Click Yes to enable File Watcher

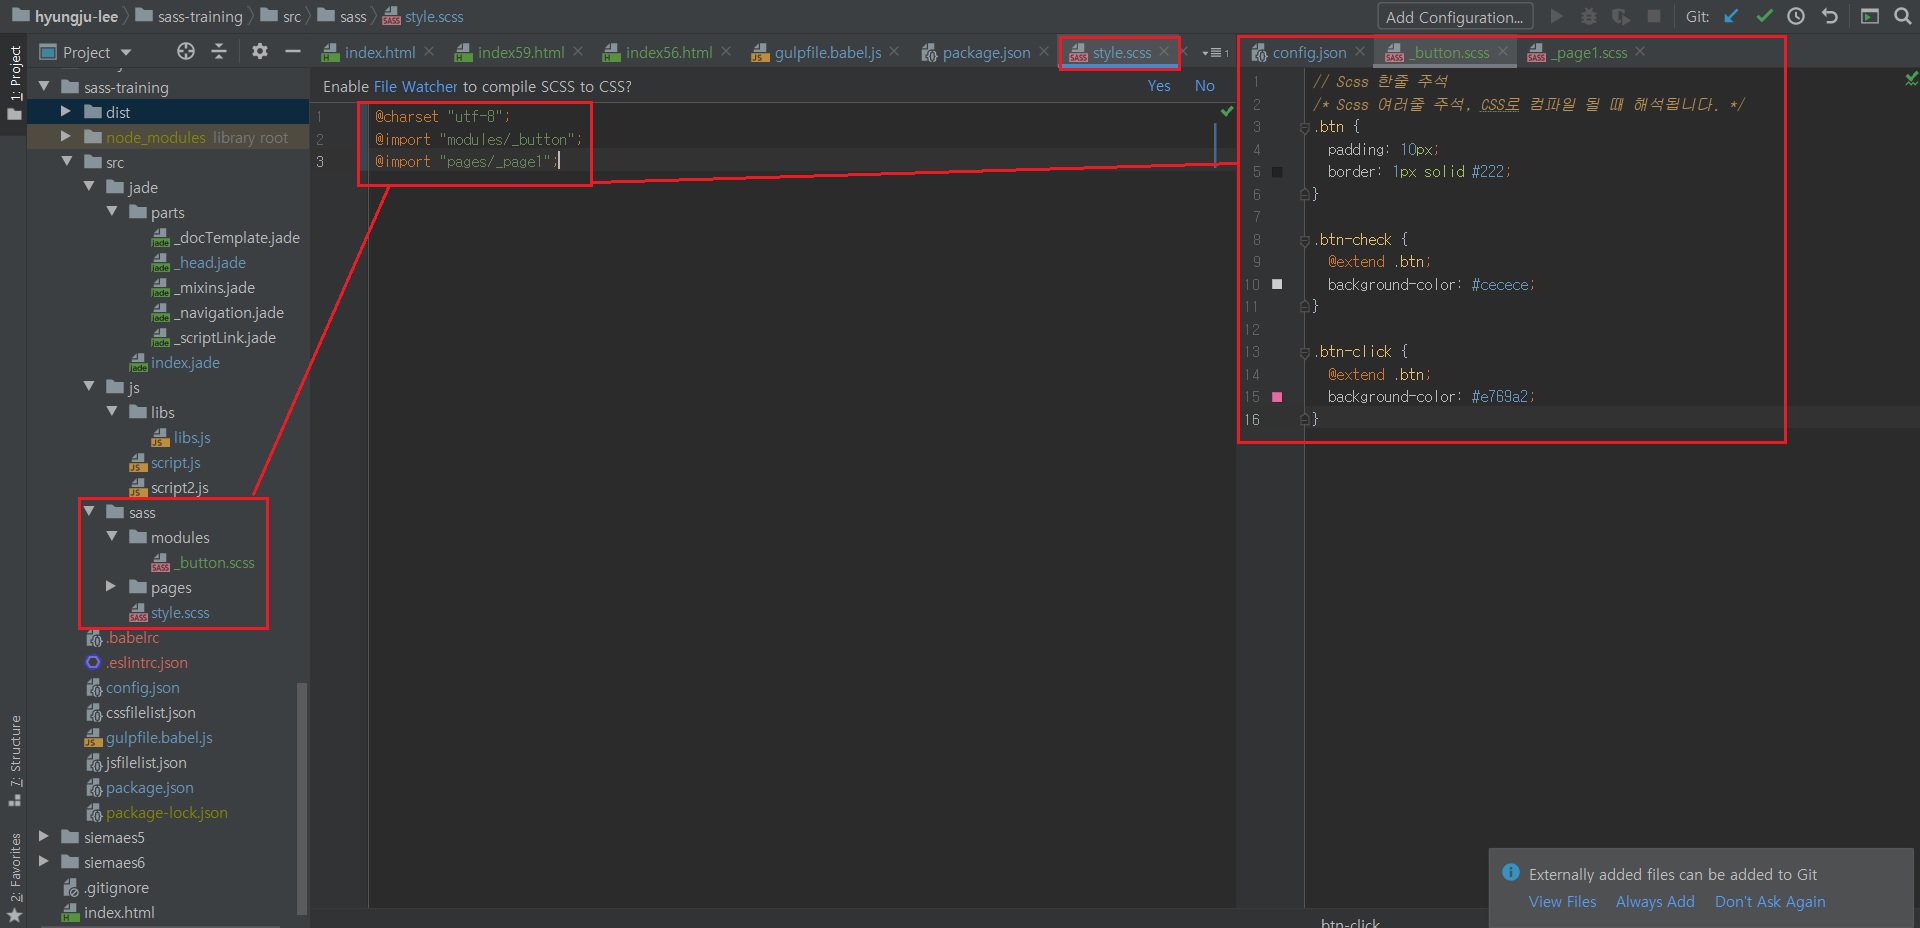pos(1158,86)
